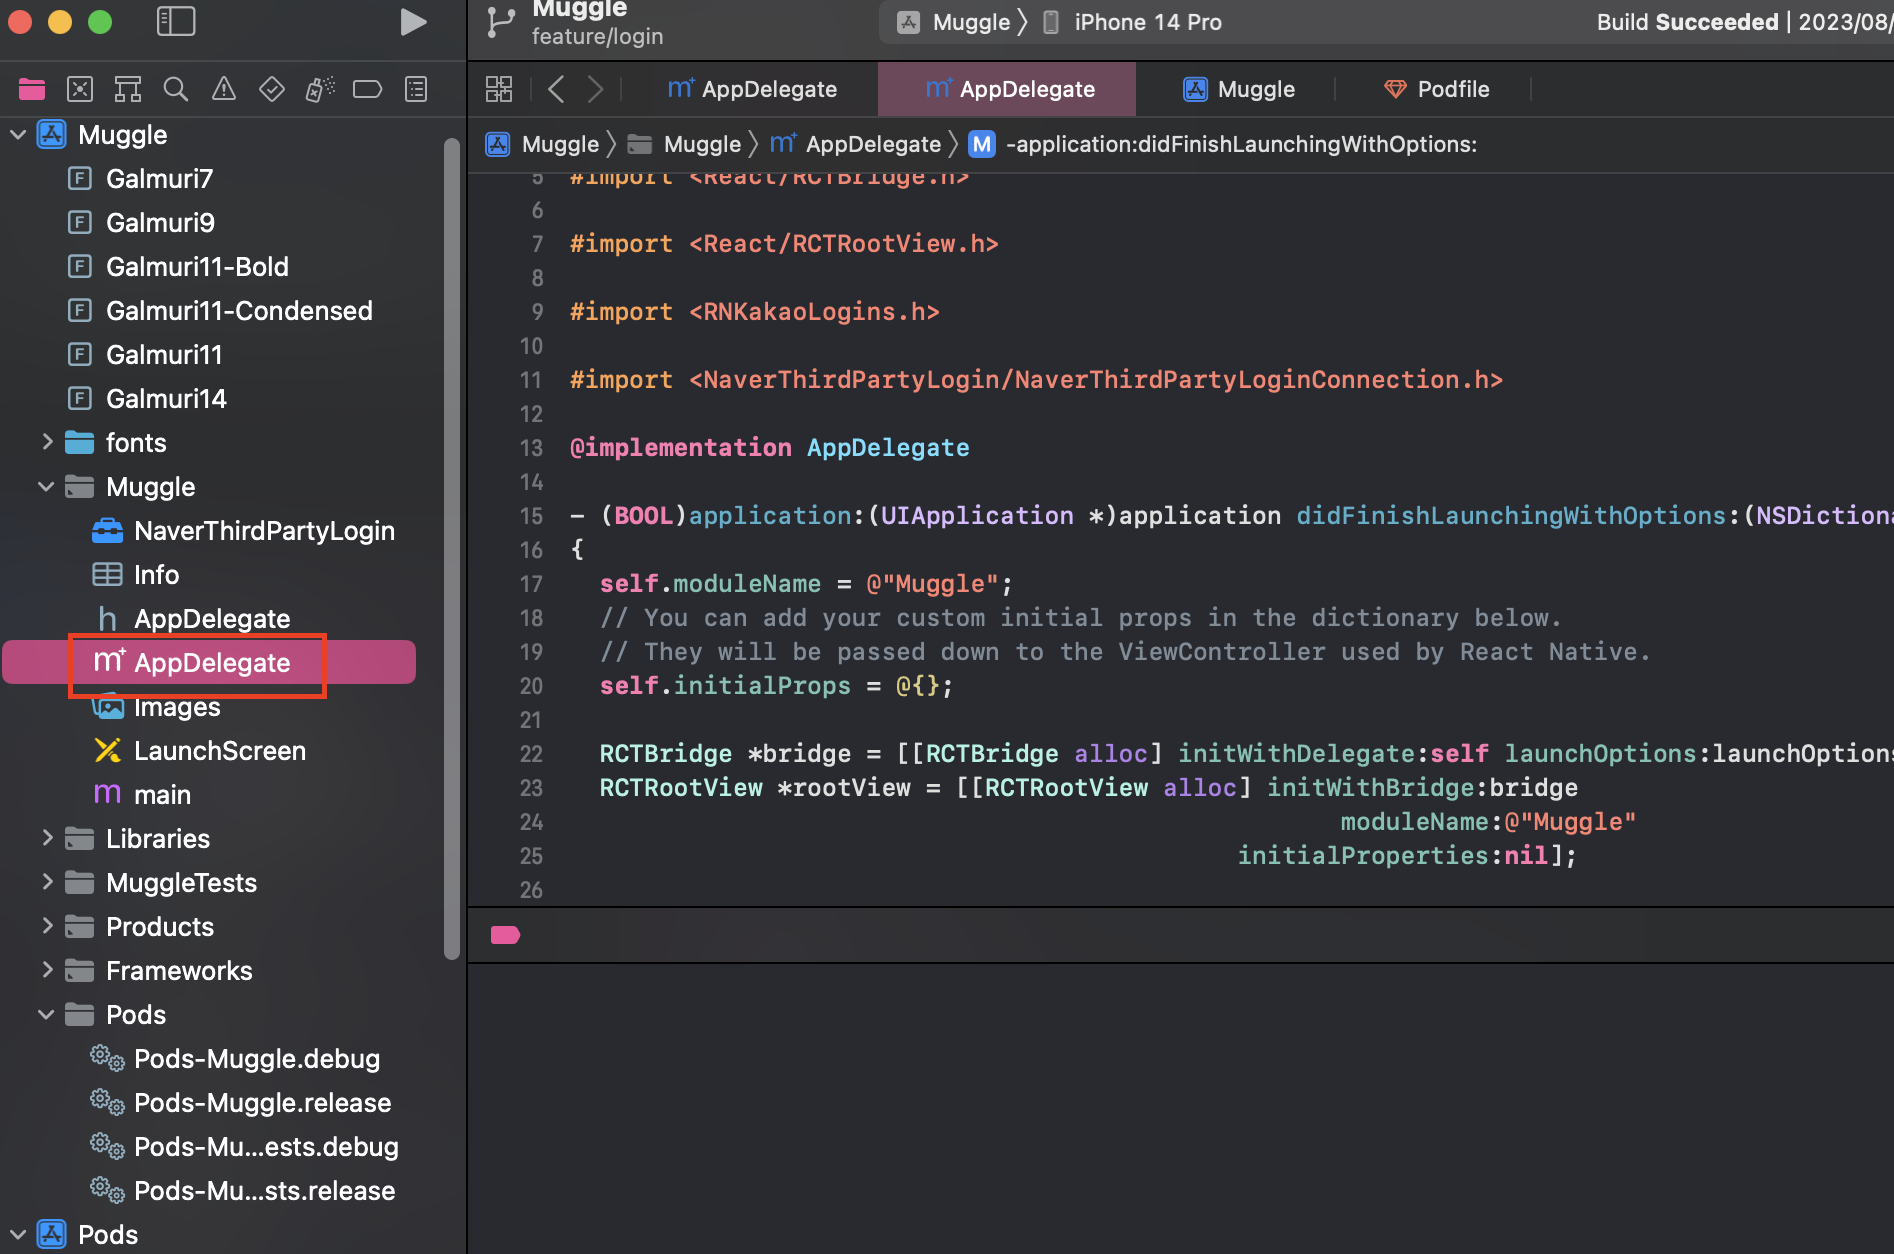Open the Test navigator diamond icon

(272, 89)
